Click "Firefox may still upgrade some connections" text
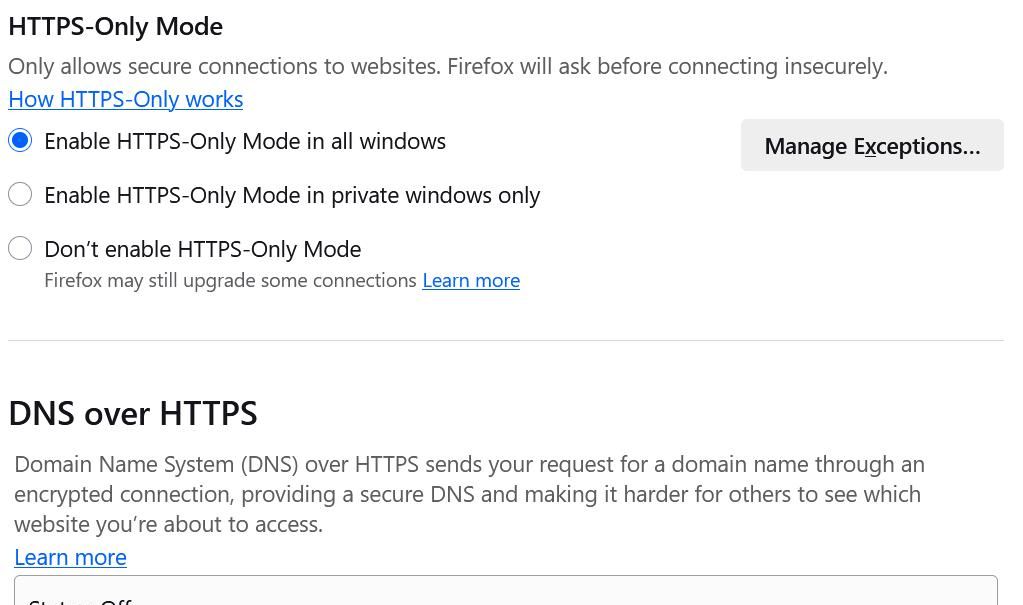The image size is (1023, 605). (230, 281)
